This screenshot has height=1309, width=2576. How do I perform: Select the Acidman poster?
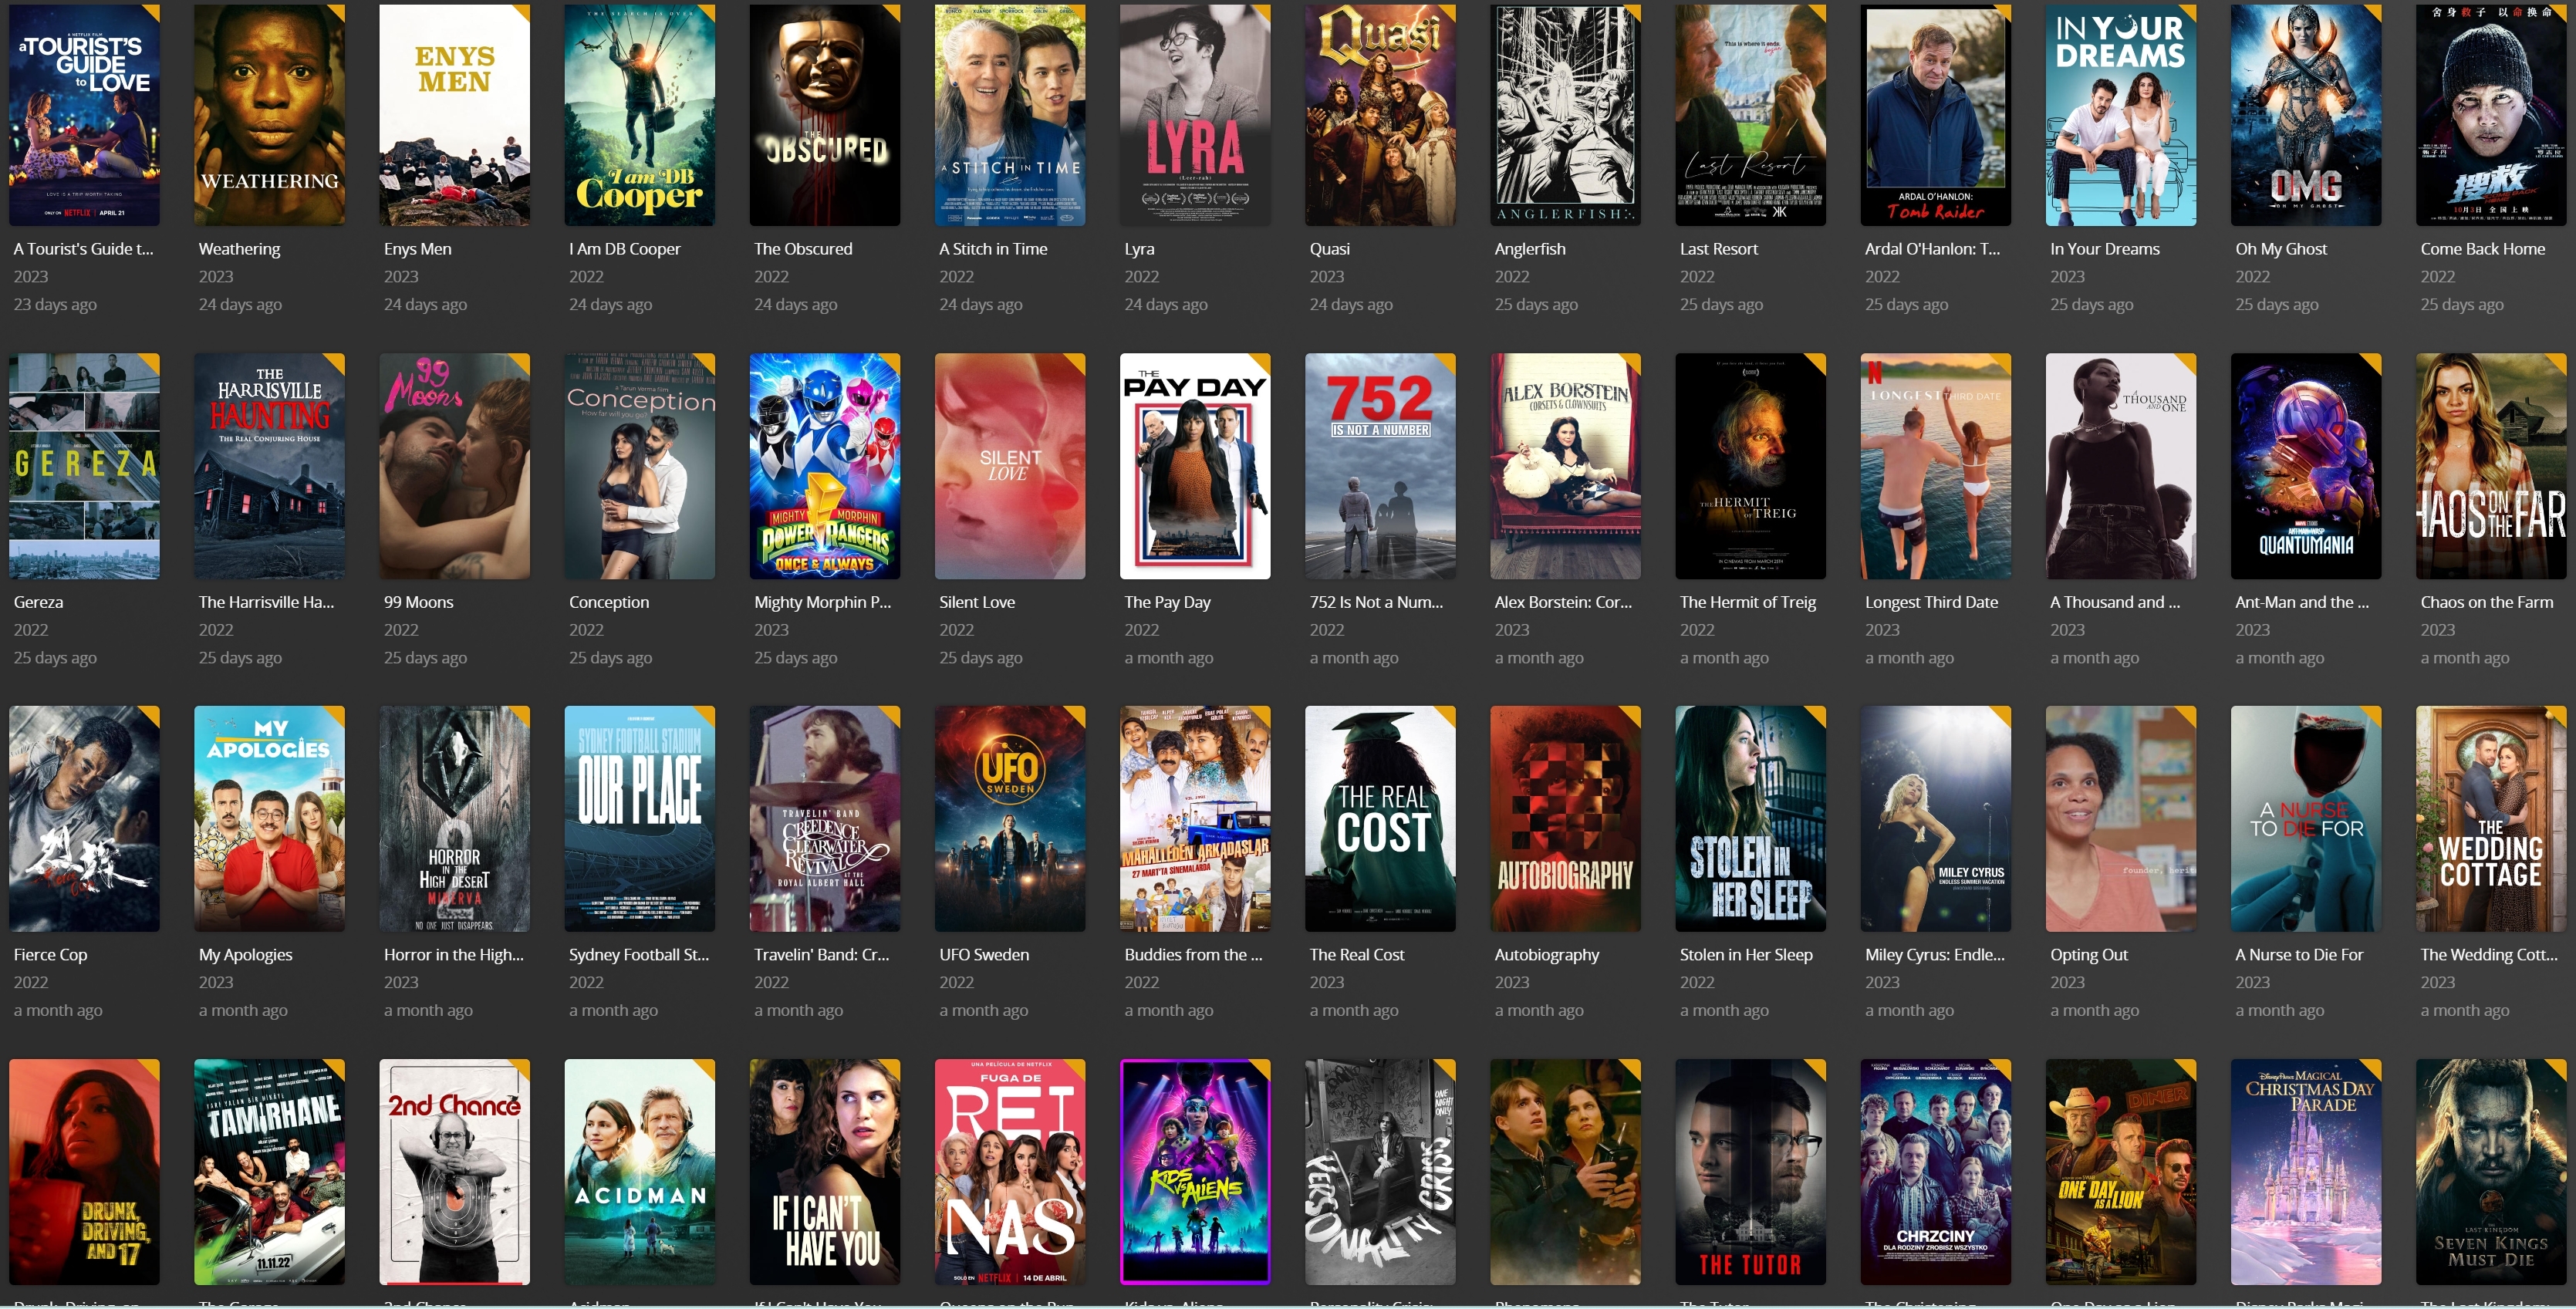640,1172
